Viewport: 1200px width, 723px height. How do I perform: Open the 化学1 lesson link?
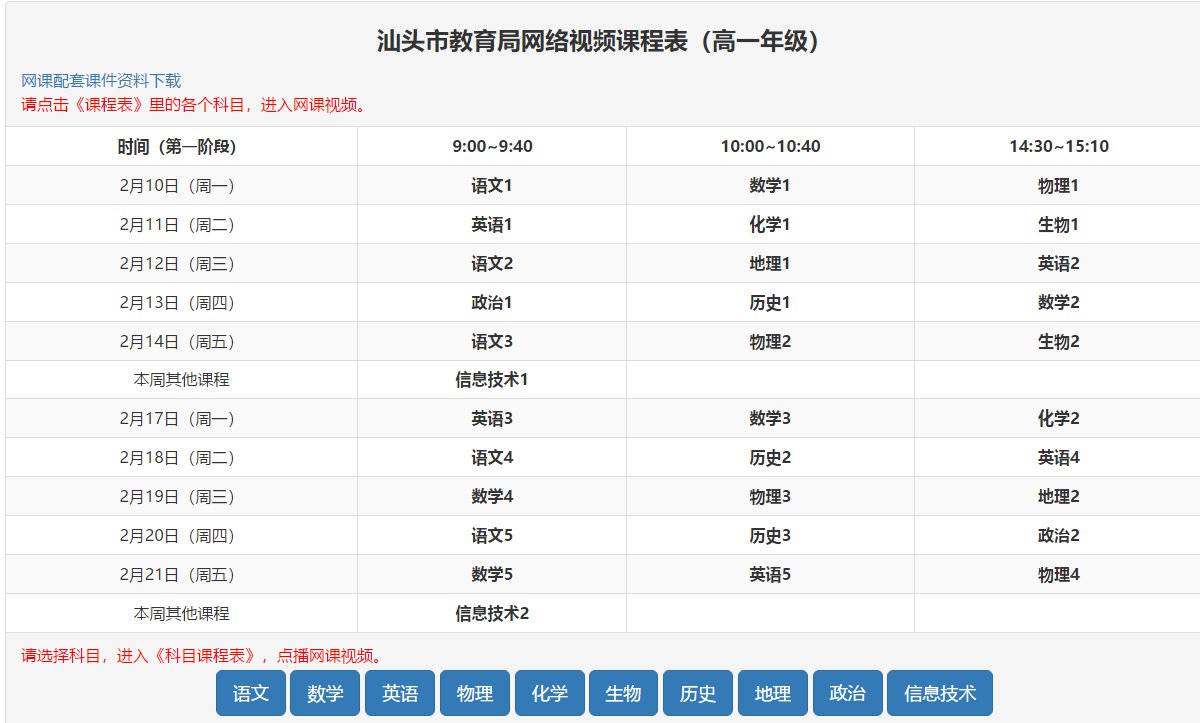770,225
